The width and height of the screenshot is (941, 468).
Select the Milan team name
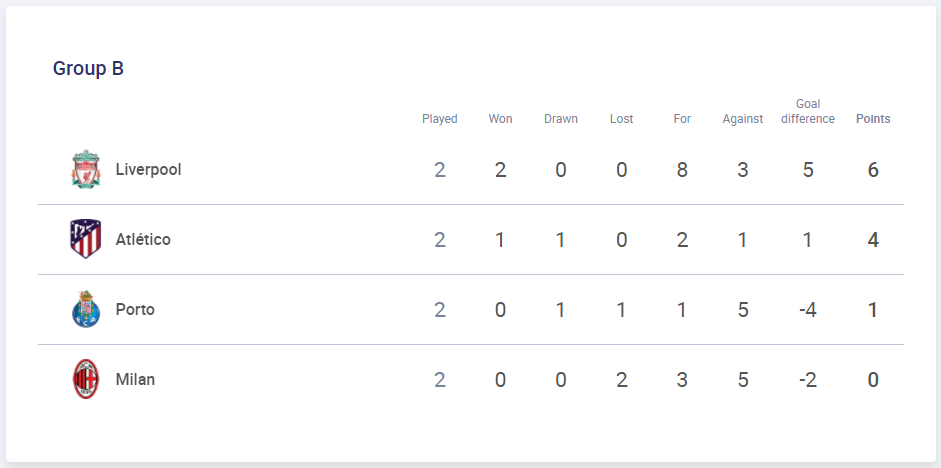[x=135, y=379]
